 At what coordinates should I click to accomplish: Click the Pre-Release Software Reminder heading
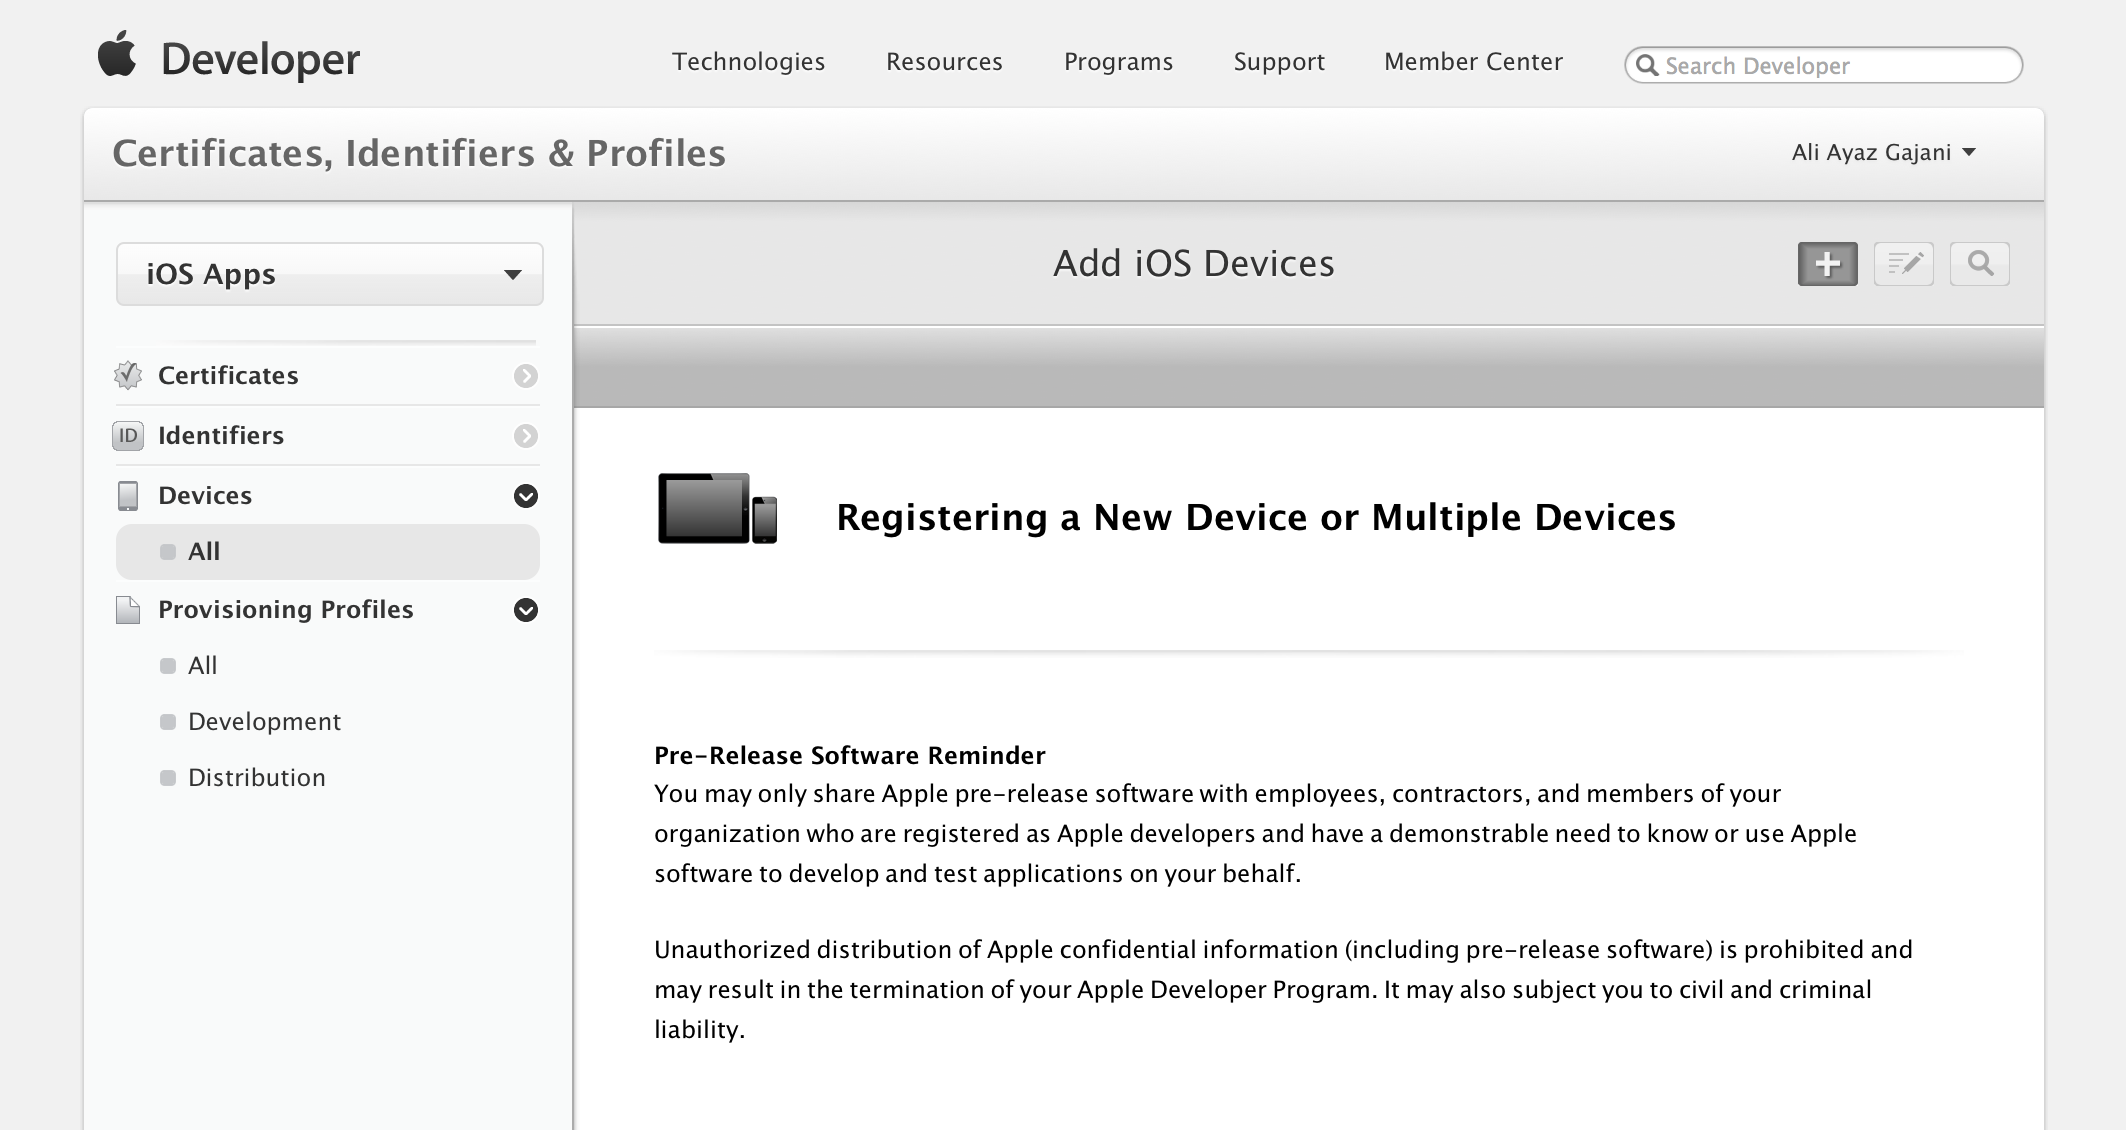click(x=850, y=755)
